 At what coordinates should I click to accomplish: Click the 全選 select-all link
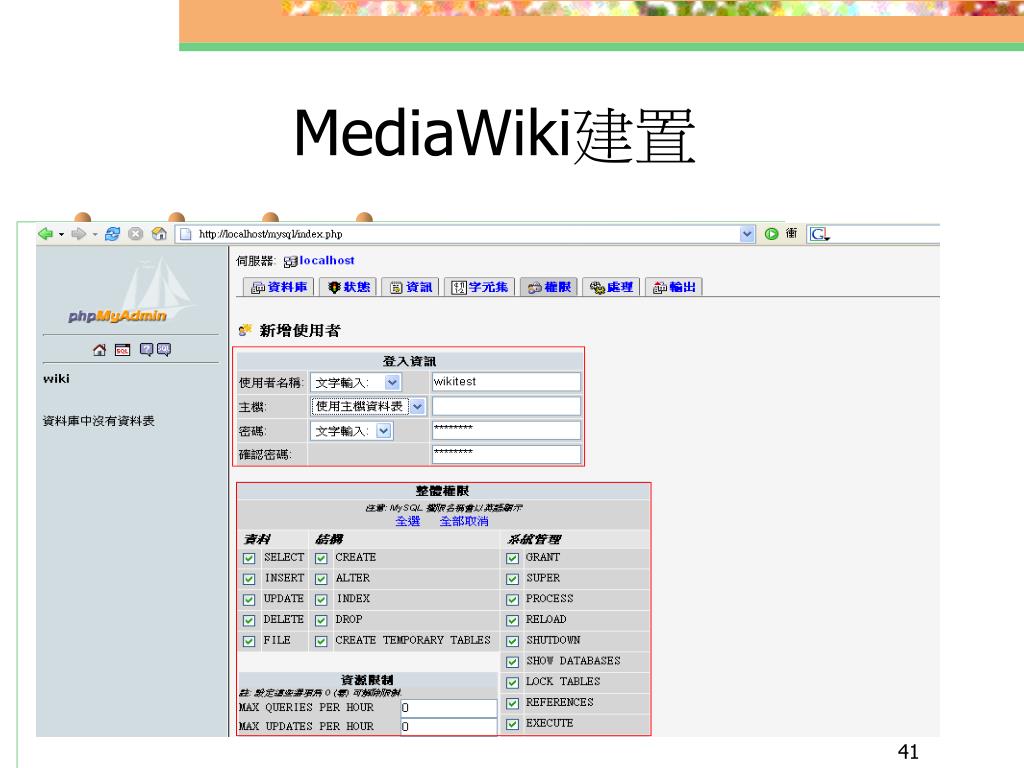coord(408,521)
